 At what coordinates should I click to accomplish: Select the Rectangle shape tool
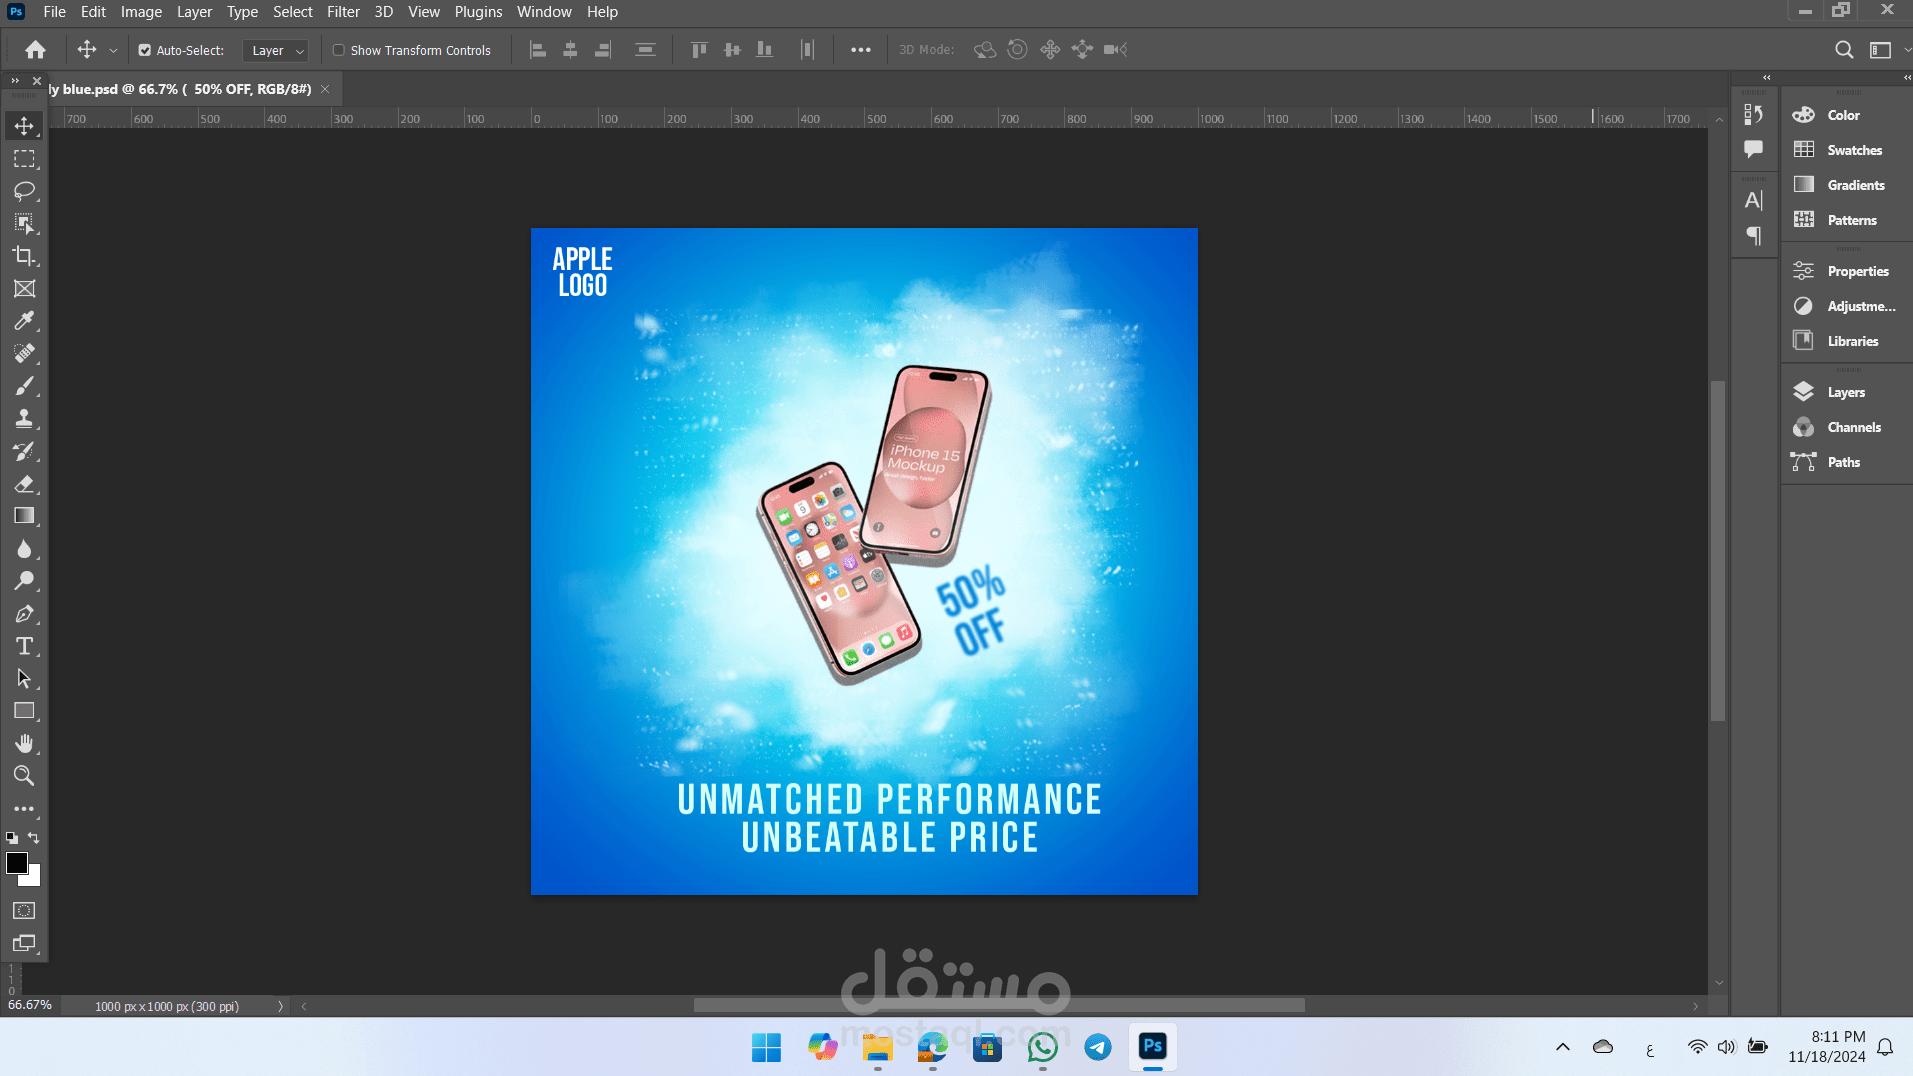point(24,711)
